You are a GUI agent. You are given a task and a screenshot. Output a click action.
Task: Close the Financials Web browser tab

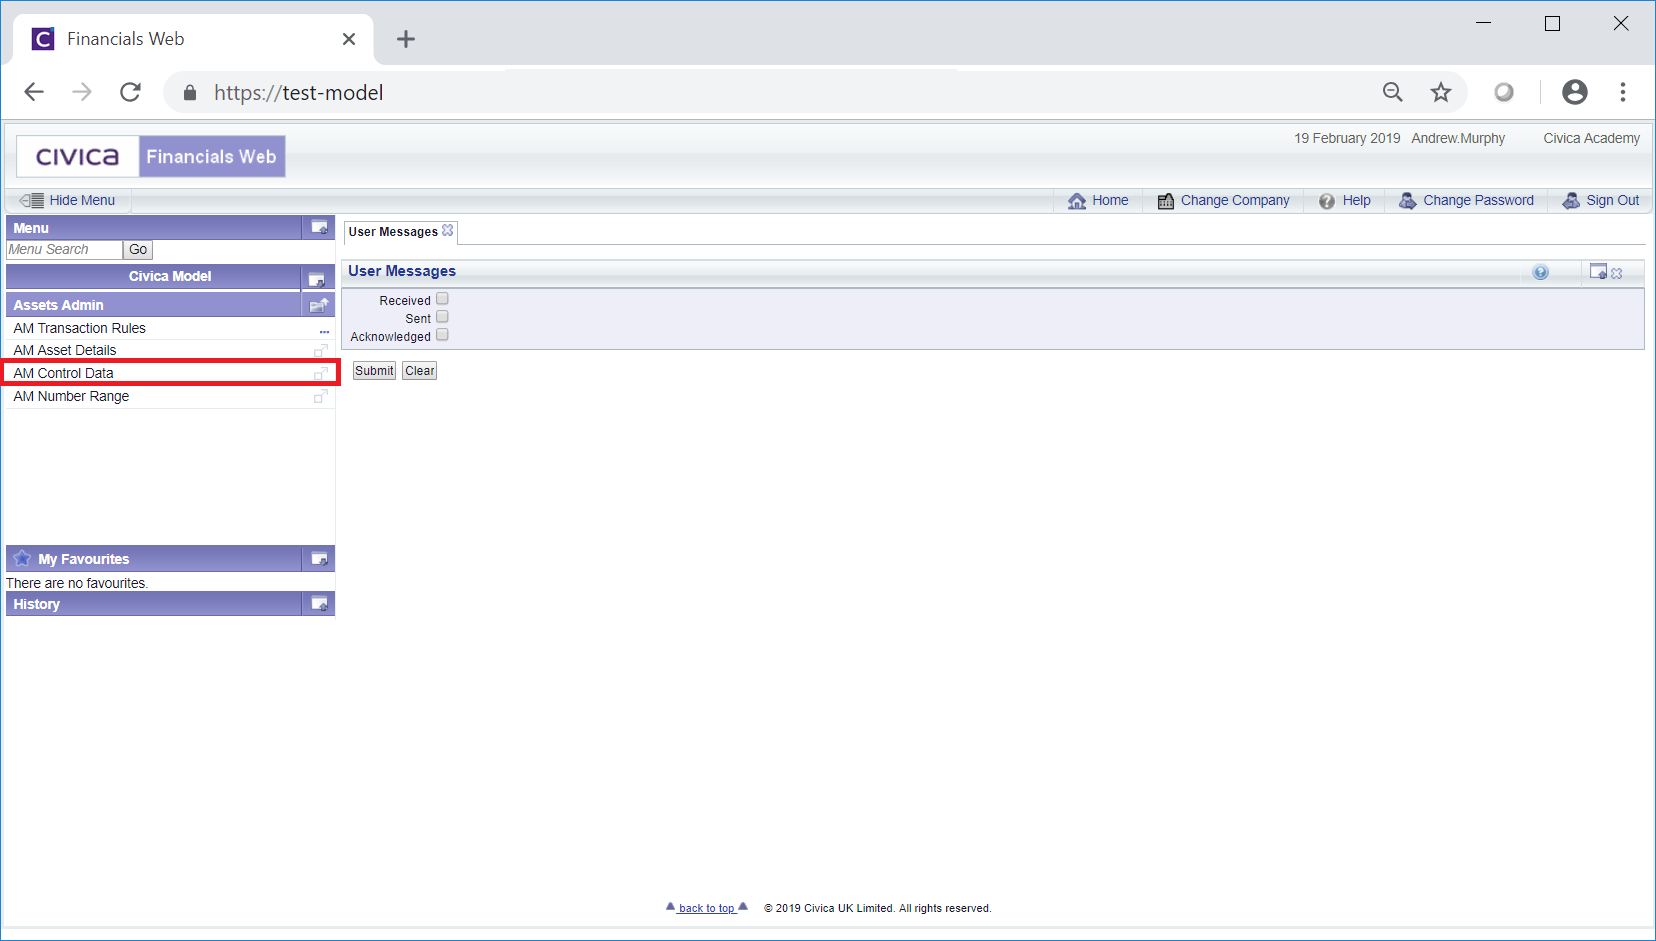tap(349, 39)
